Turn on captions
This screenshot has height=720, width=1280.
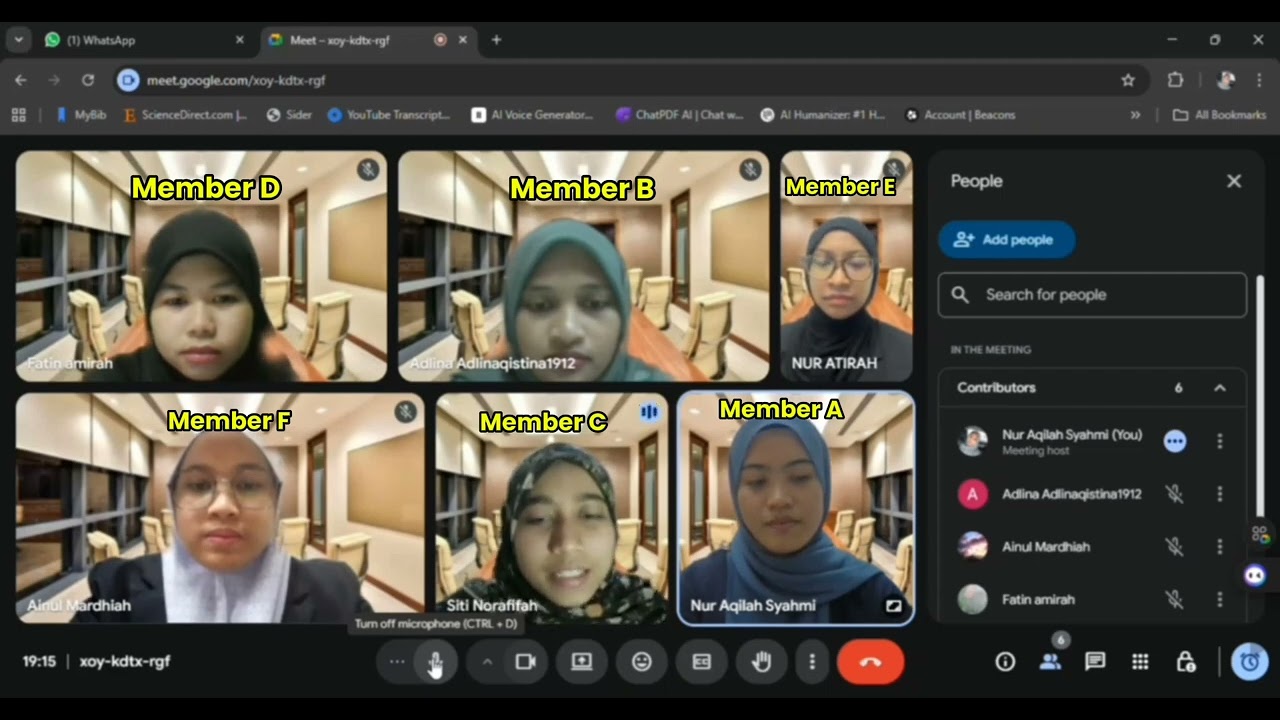tap(702, 662)
